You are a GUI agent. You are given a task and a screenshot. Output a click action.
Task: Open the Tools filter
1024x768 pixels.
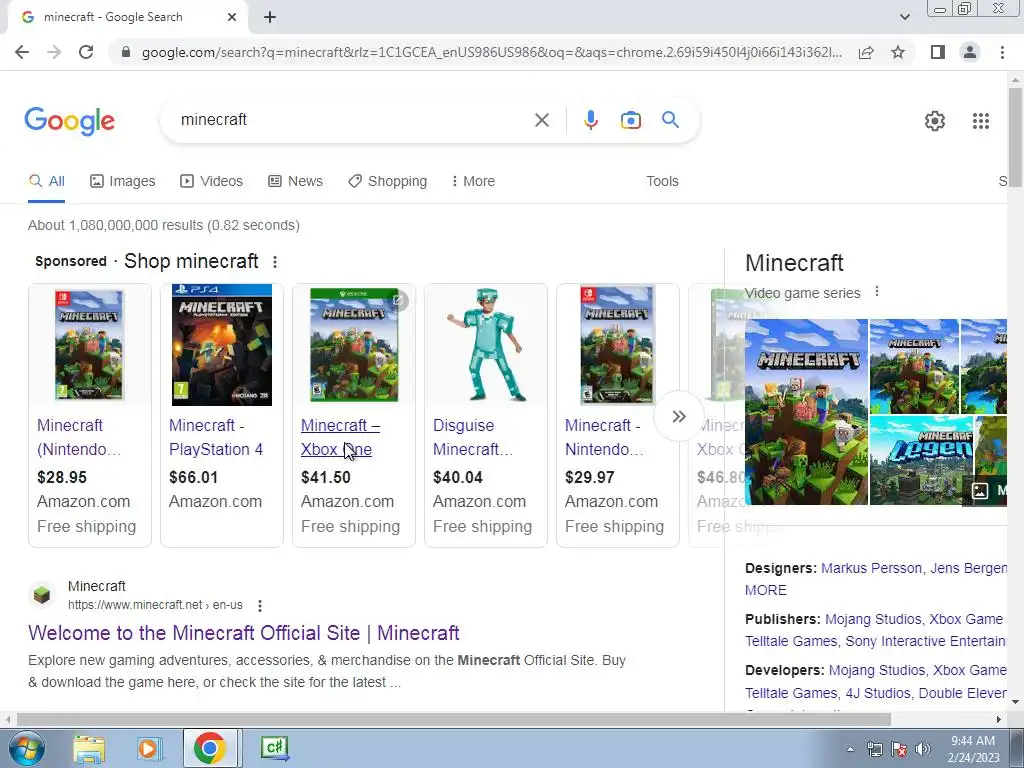(662, 181)
